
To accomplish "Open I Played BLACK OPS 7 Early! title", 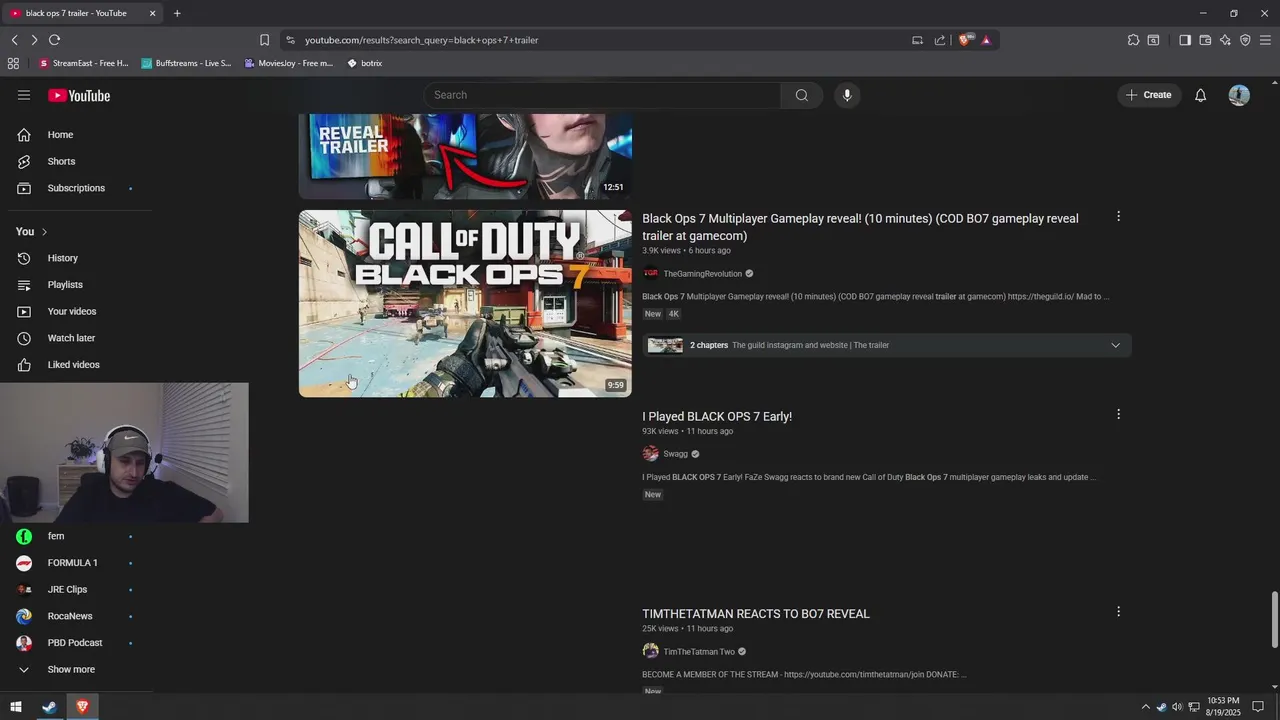I will [717, 416].
